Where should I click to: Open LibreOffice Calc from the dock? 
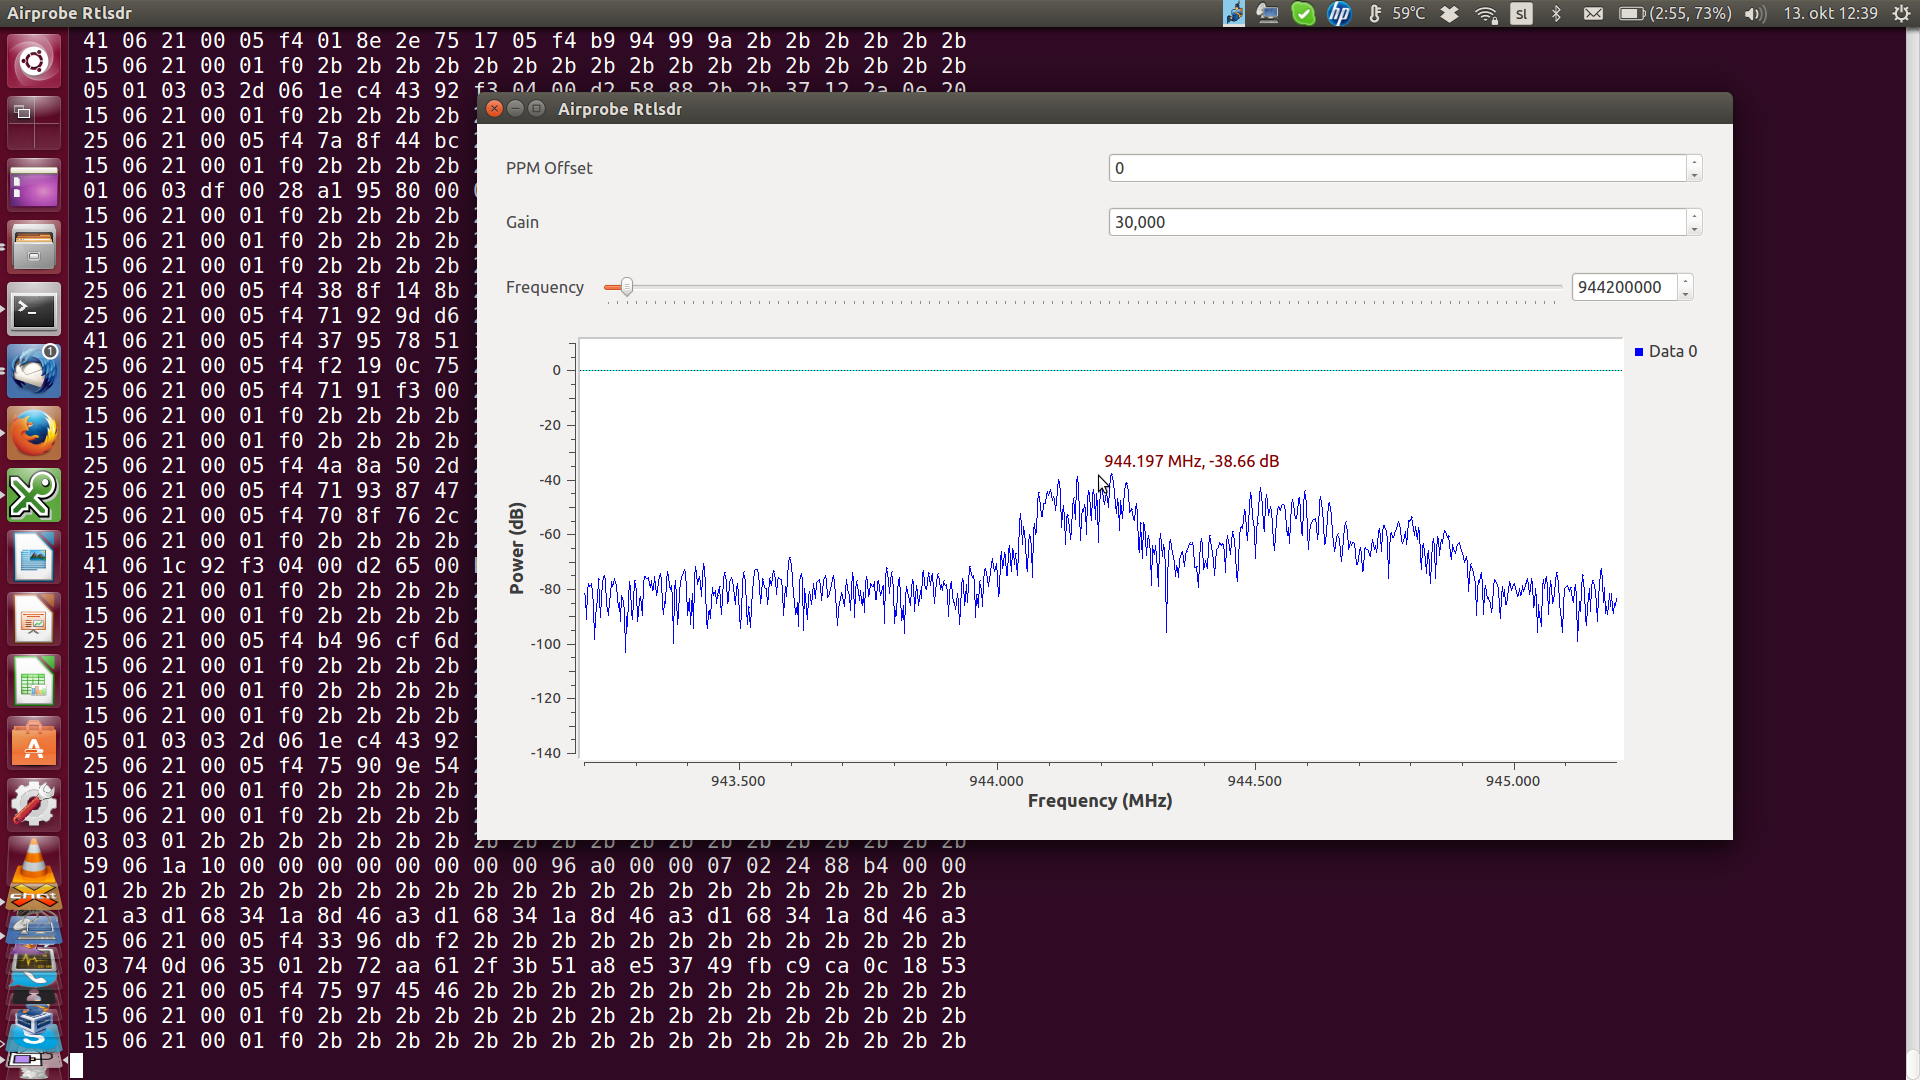pos(34,682)
